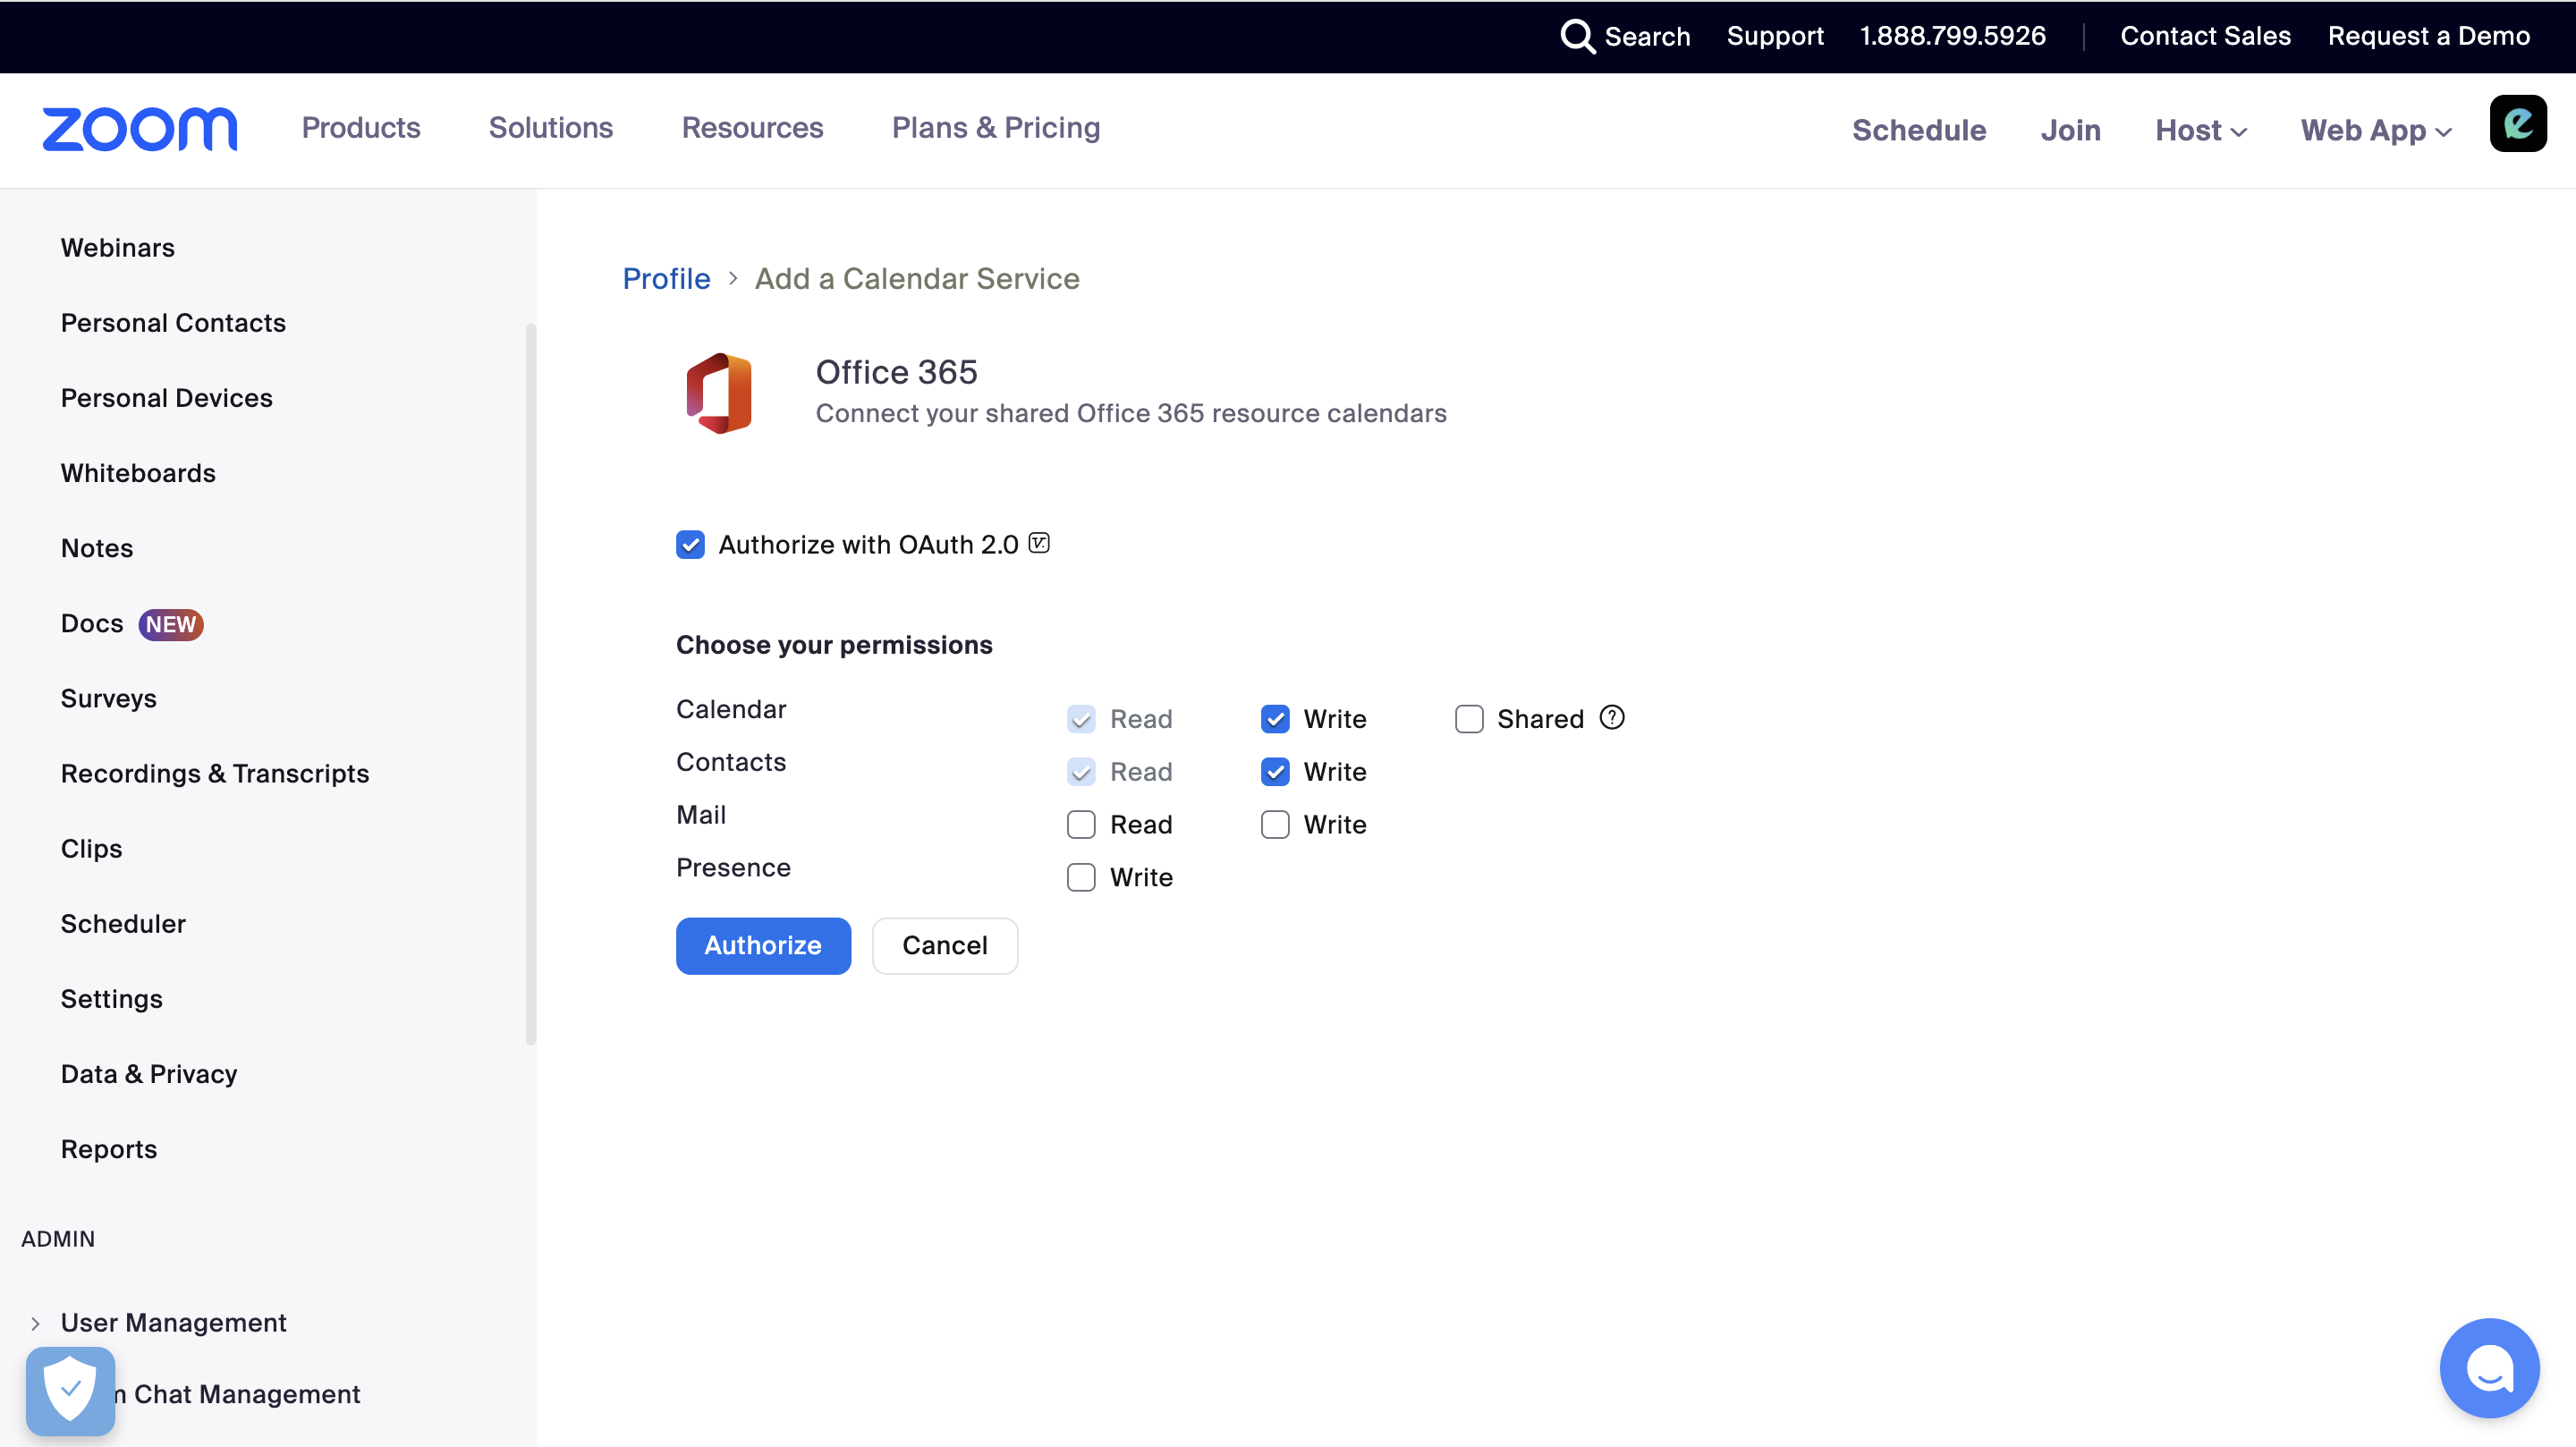Enable the Presence Write checkbox
The image size is (2576, 1447).
coord(1081,878)
